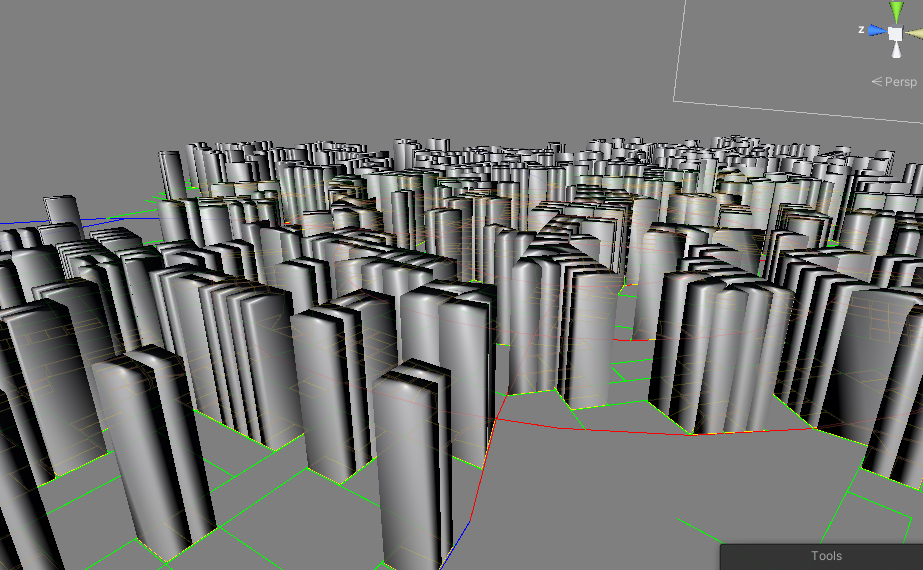Click the white bottom cone of gizmo

[896, 51]
